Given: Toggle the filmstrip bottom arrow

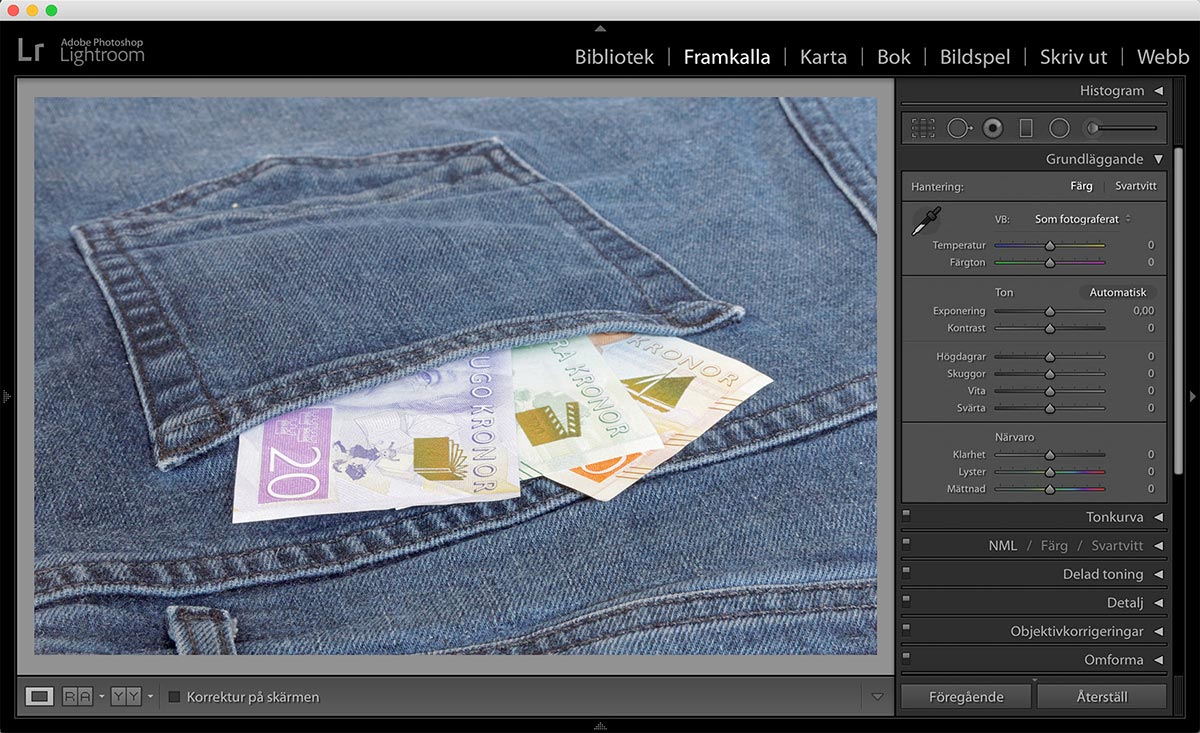Looking at the screenshot, I should (600, 726).
